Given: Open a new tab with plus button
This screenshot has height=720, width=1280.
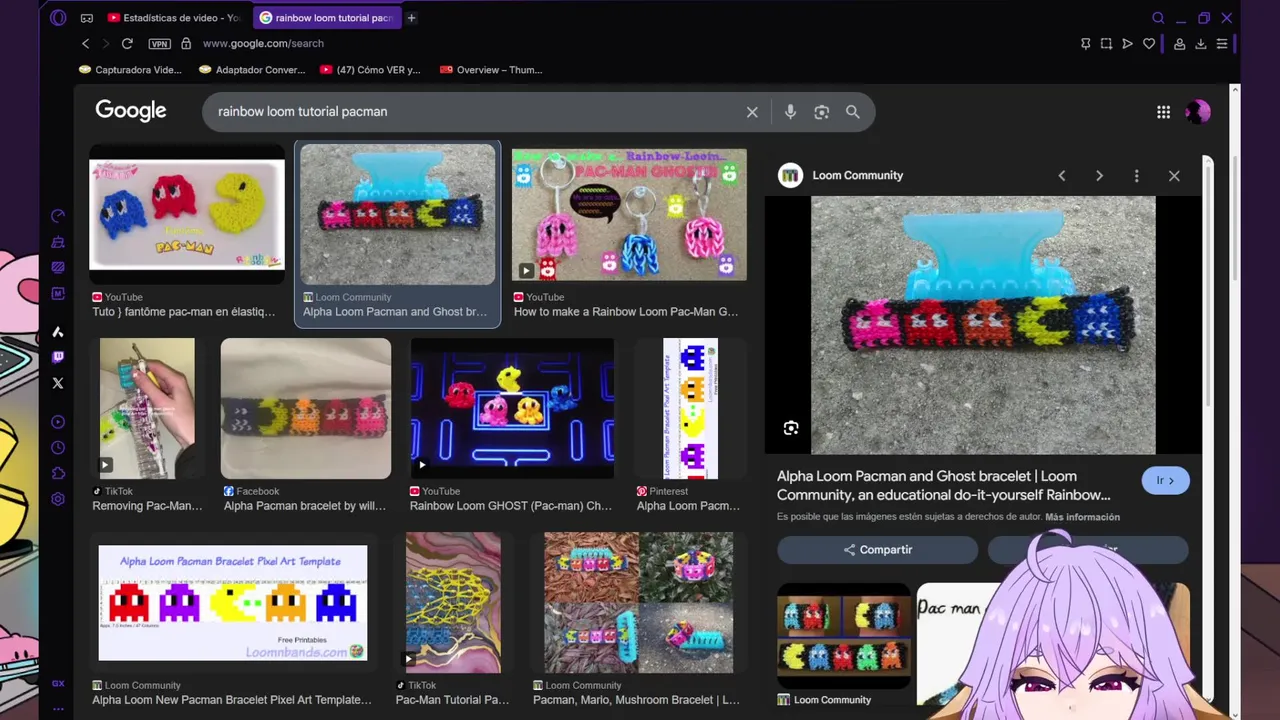Looking at the screenshot, I should tap(411, 18).
